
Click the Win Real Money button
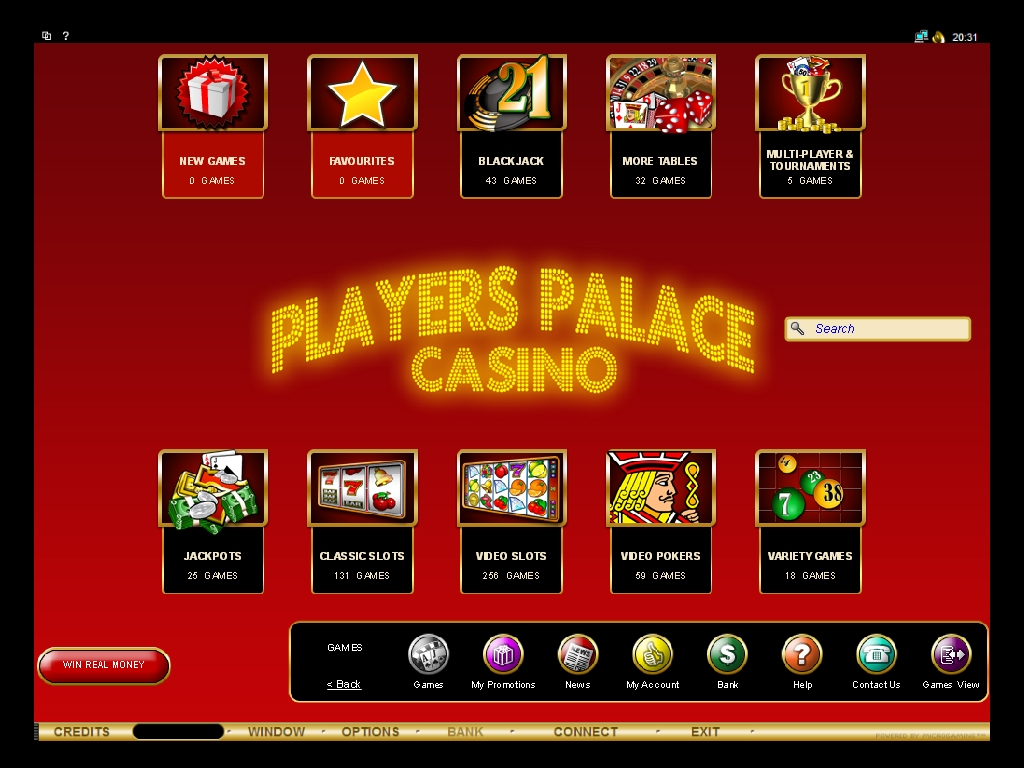pos(104,665)
